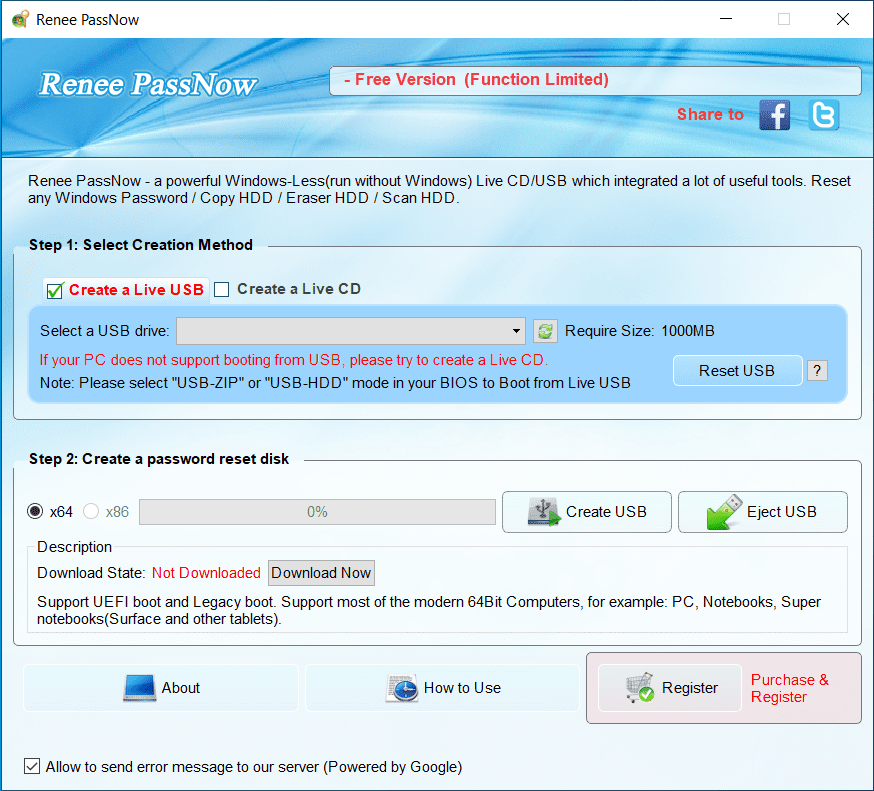Viewport: 874px width, 791px height.
Task: Click Download Now button
Action: coord(321,573)
